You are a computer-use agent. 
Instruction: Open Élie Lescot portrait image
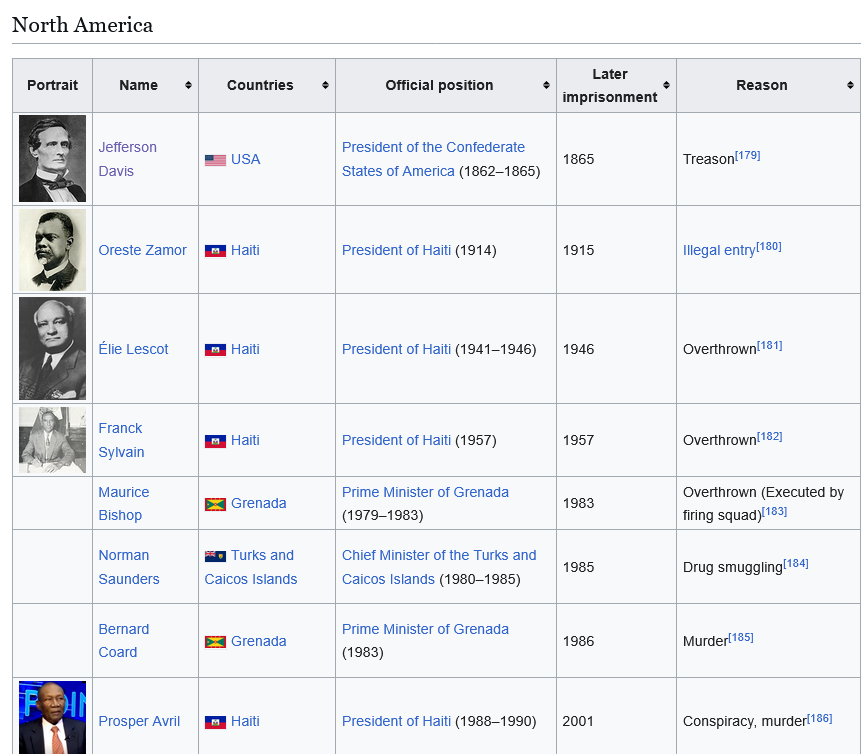(x=52, y=349)
